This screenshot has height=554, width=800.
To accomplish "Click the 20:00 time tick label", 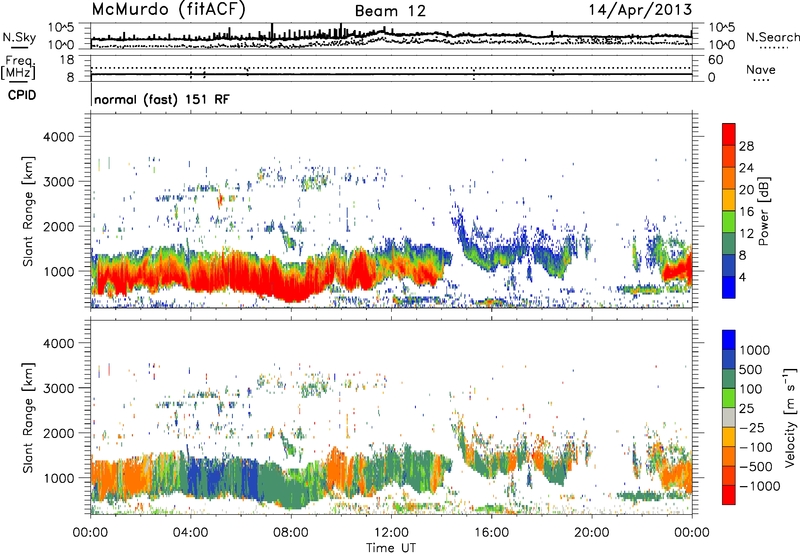I will (591, 532).
